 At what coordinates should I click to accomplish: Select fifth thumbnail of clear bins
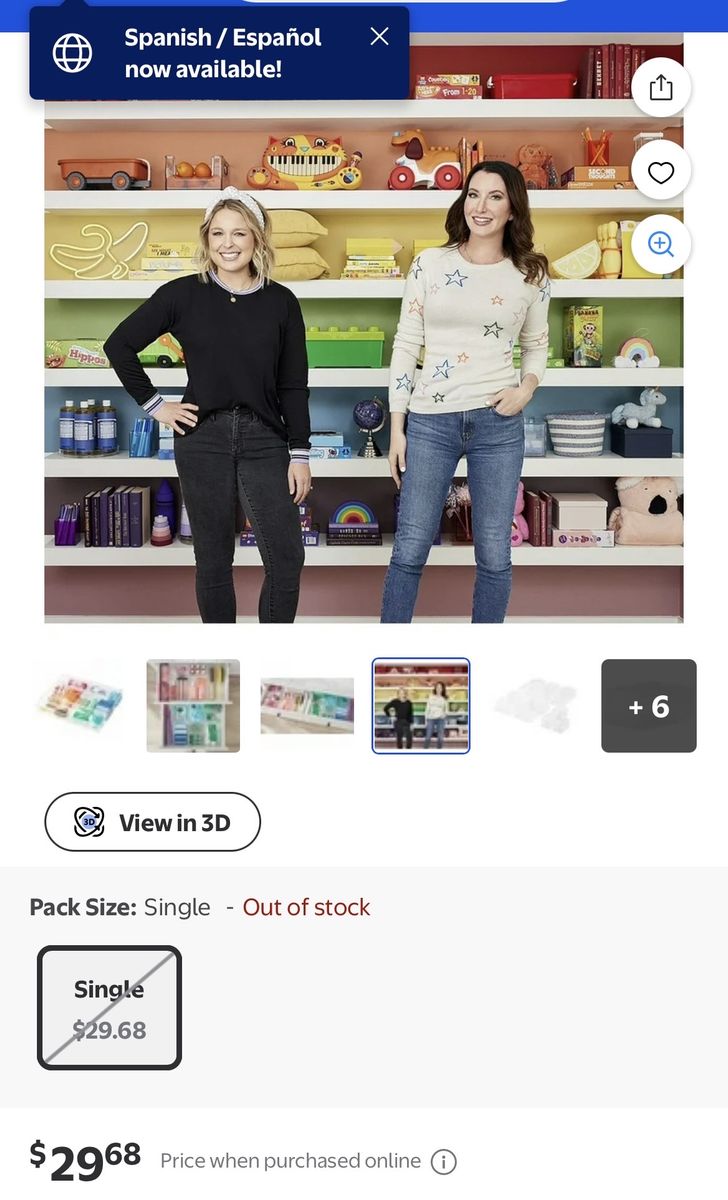coord(535,706)
